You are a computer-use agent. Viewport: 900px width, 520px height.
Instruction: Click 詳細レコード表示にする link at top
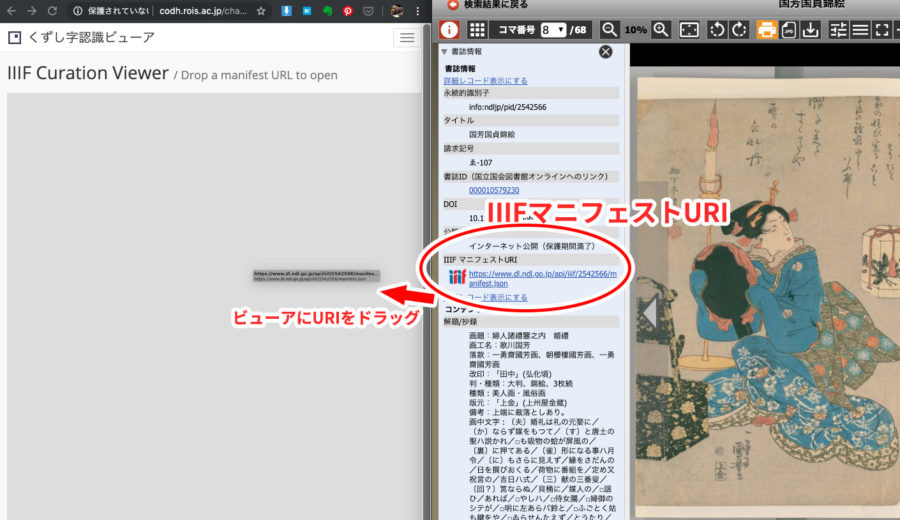pyautogui.click(x=486, y=81)
